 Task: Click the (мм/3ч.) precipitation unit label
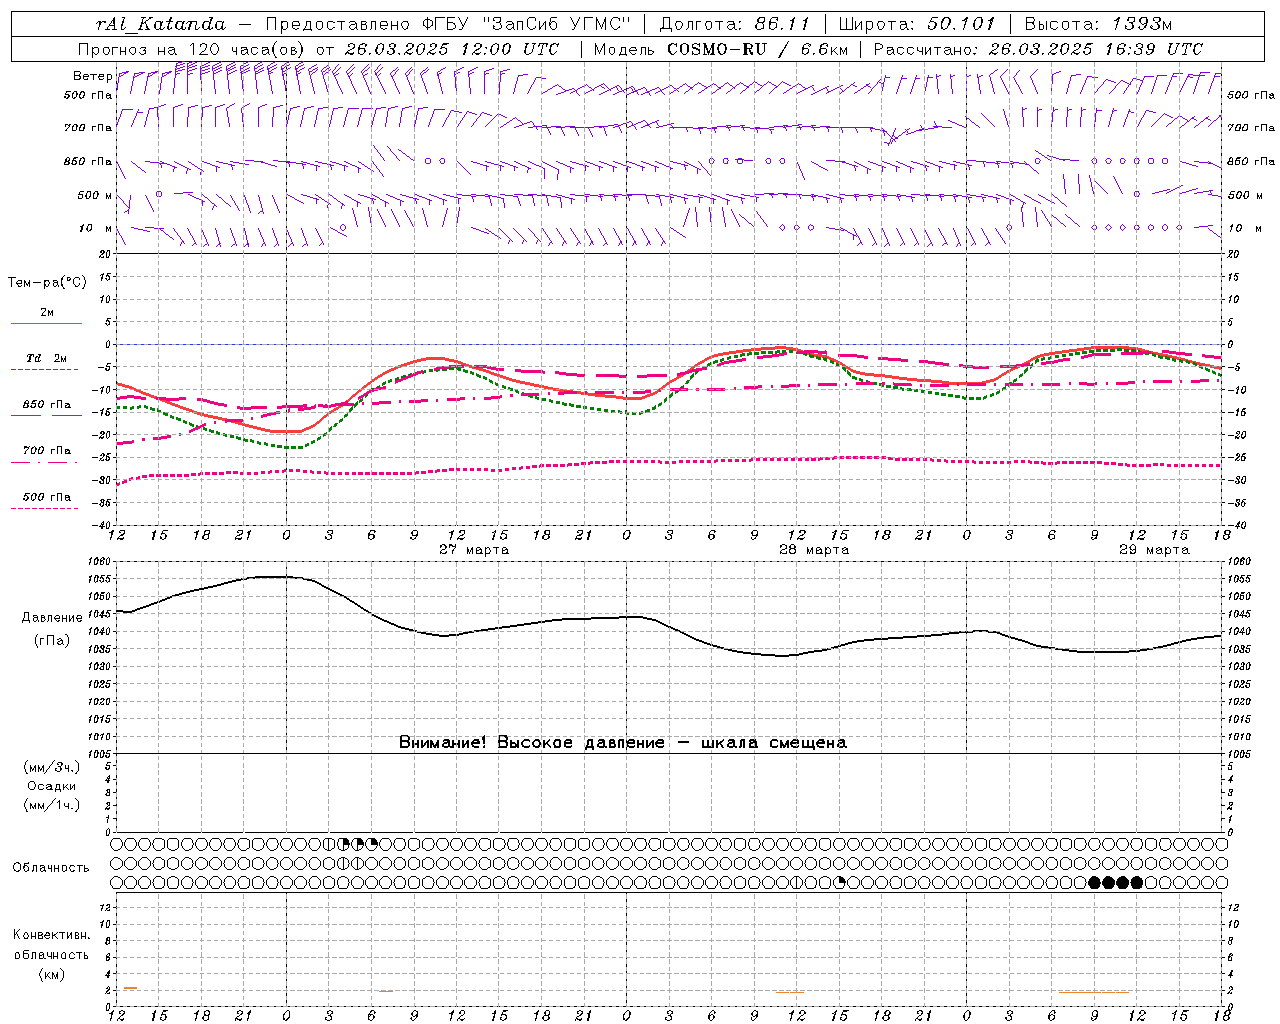click(x=52, y=767)
